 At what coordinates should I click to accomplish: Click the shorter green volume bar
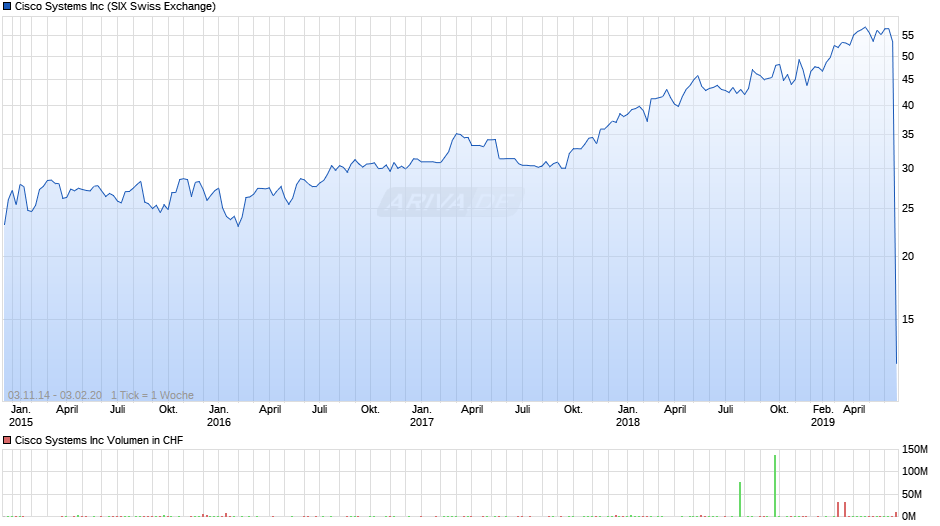(740, 499)
